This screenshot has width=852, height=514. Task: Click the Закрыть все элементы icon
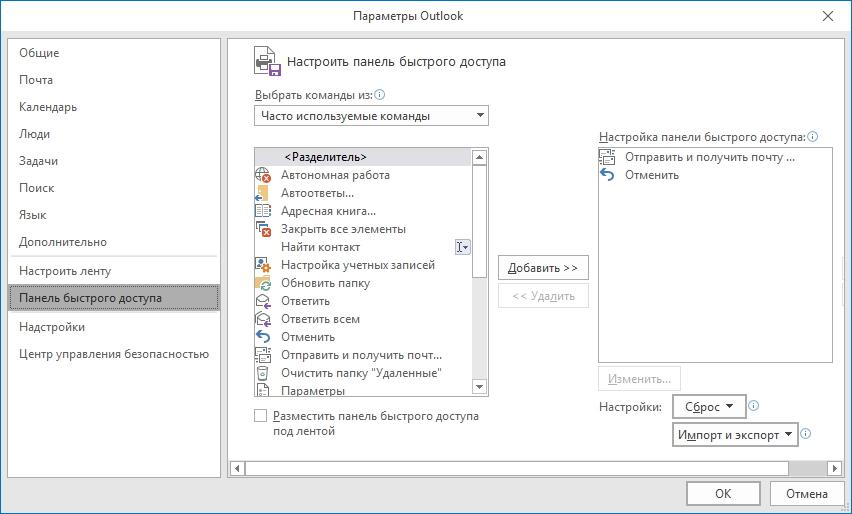[x=263, y=229]
